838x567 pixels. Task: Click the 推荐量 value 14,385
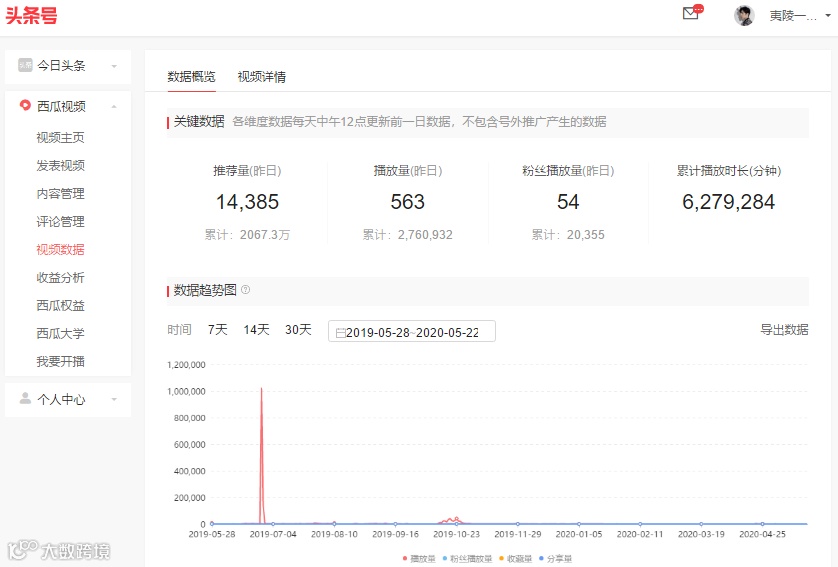coord(247,202)
